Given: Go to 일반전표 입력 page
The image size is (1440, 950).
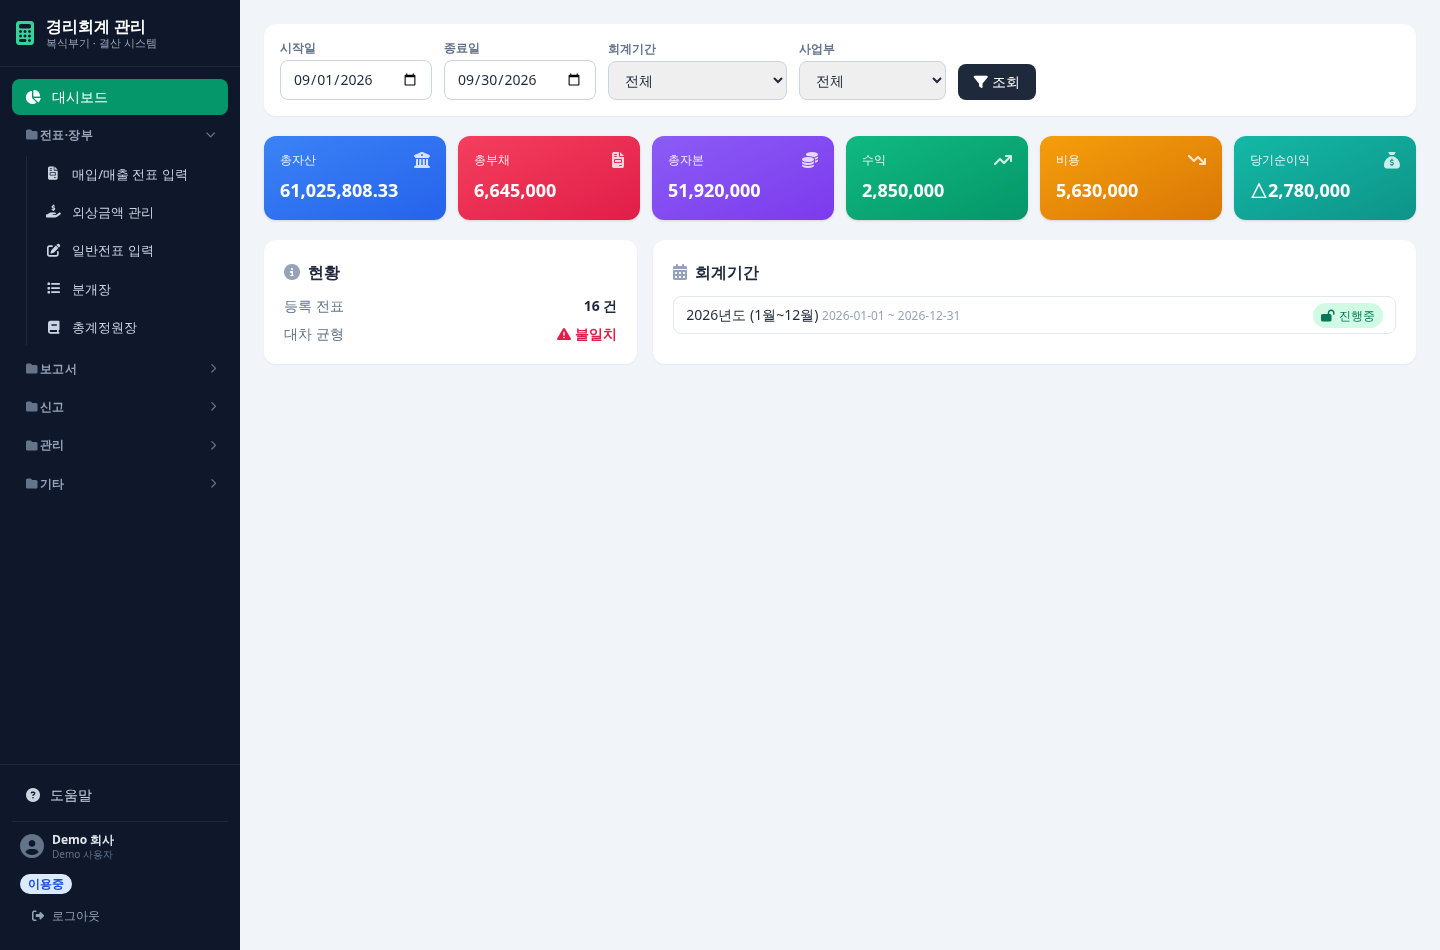Looking at the screenshot, I should click(130, 250).
